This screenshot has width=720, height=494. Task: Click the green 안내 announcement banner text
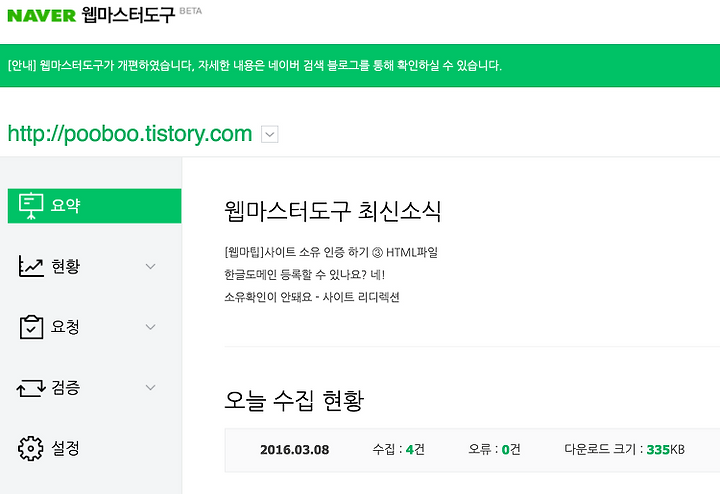point(255,65)
